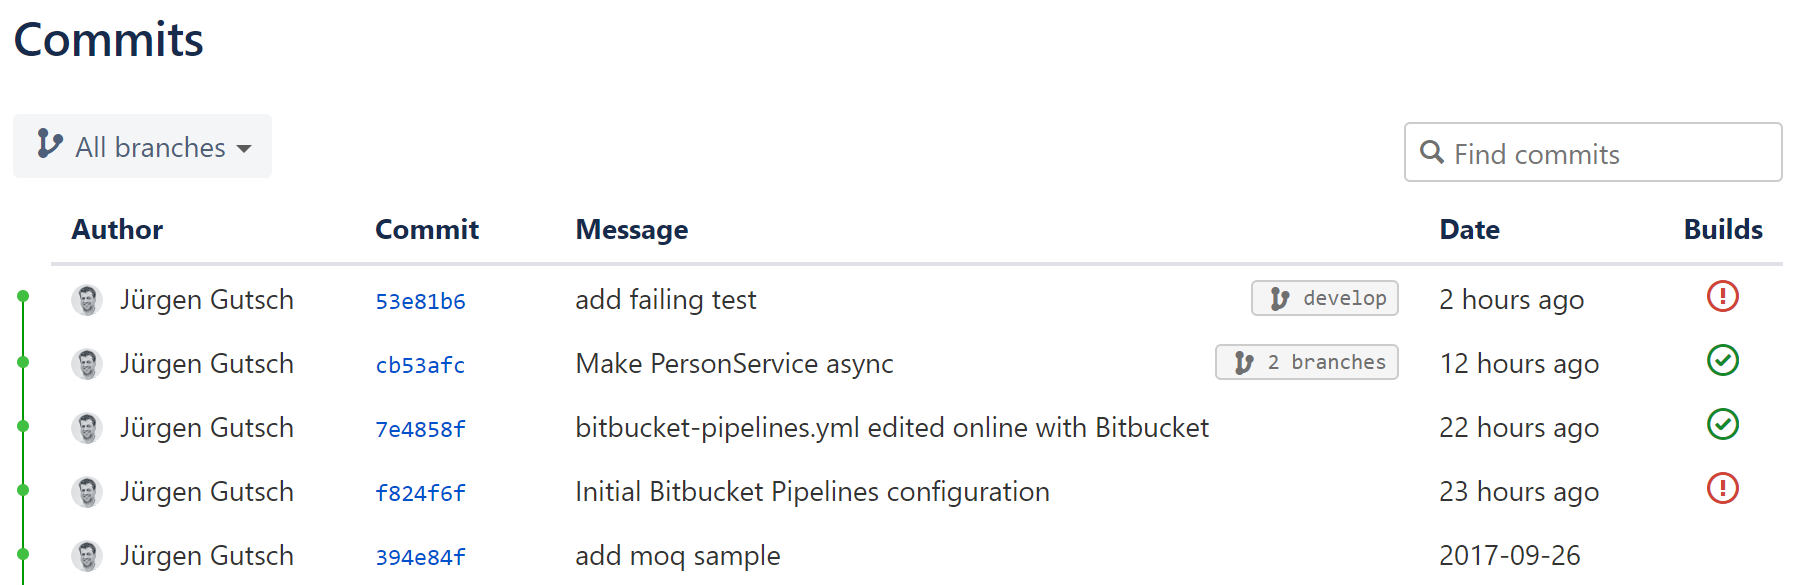Expand the '2 branches' badge
The height and width of the screenshot is (585, 1797).
(x=1306, y=362)
